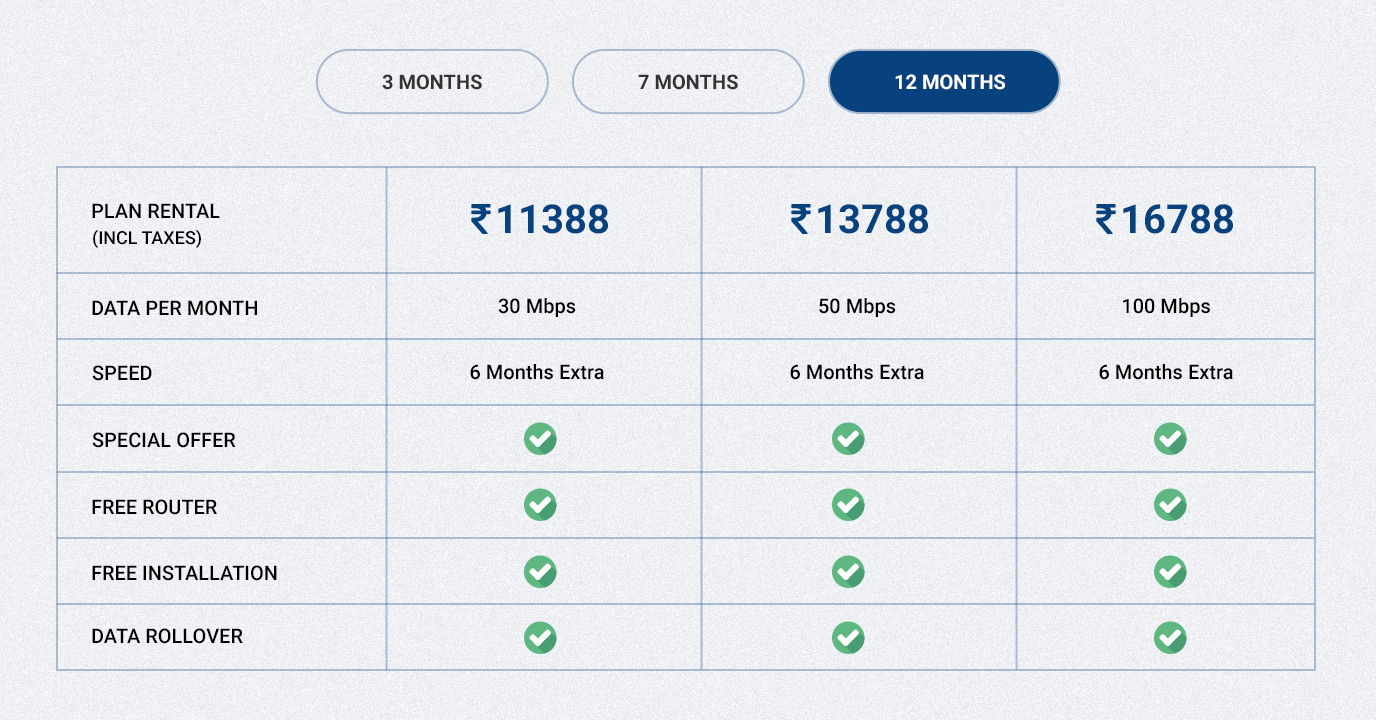Click Free Router checkmark under ₹11388 plan
The width and height of the screenshot is (1376, 720).
(540, 505)
